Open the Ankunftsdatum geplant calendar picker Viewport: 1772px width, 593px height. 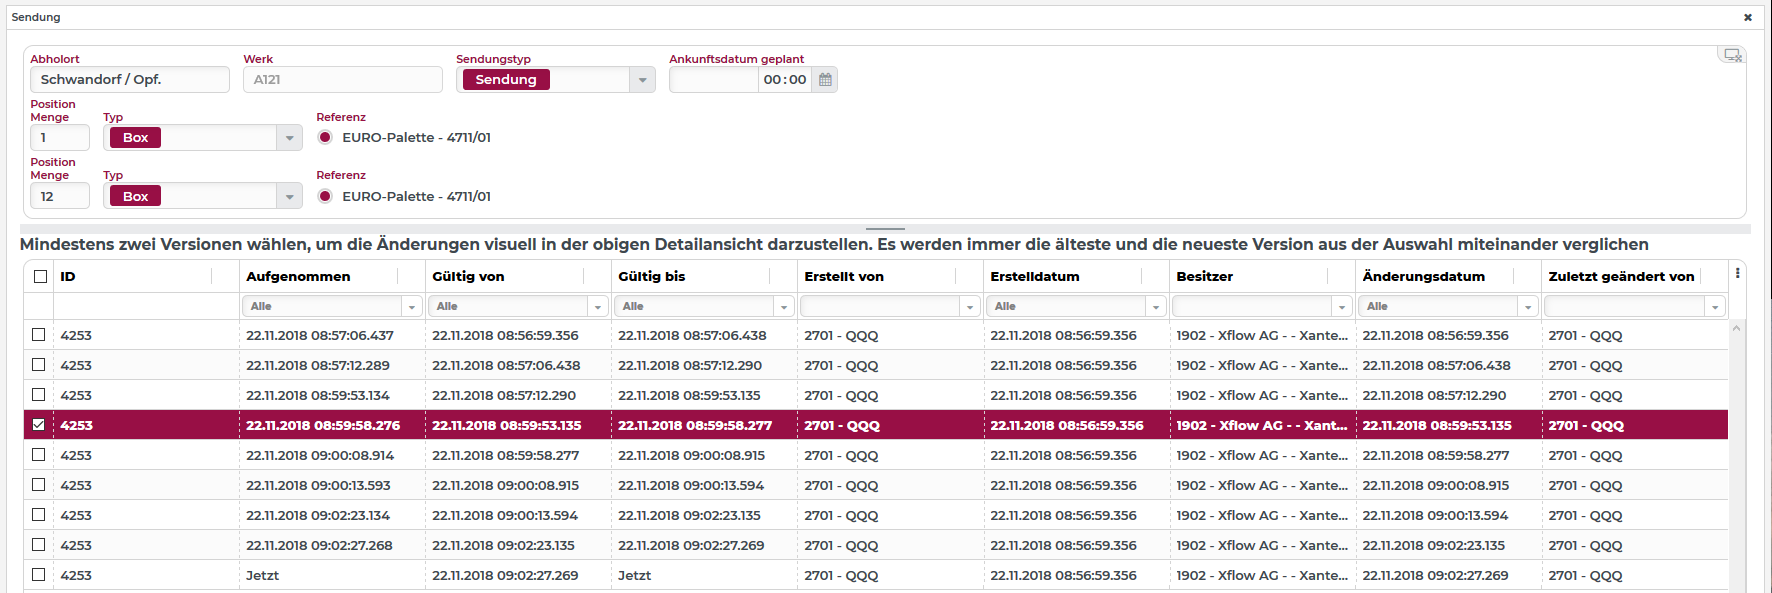coord(825,80)
